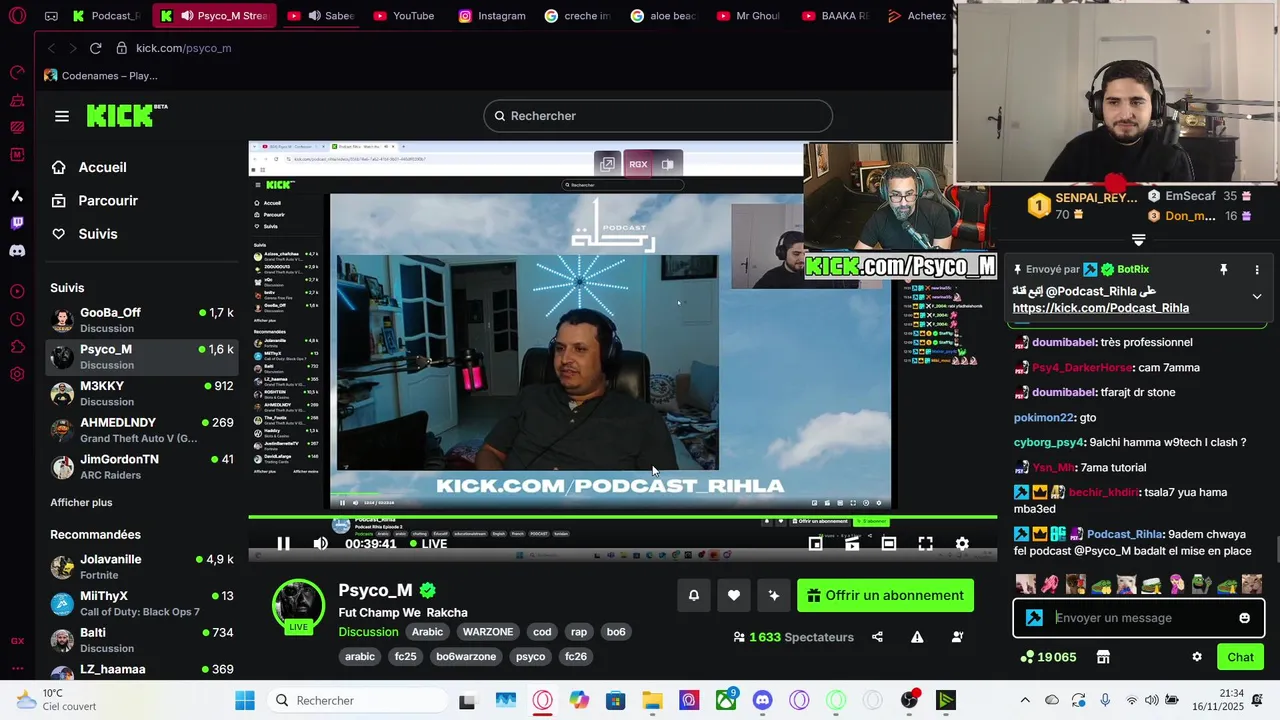The height and width of the screenshot is (720, 1280).
Task: Click the LIVE indicator in the player
Action: click(428, 544)
